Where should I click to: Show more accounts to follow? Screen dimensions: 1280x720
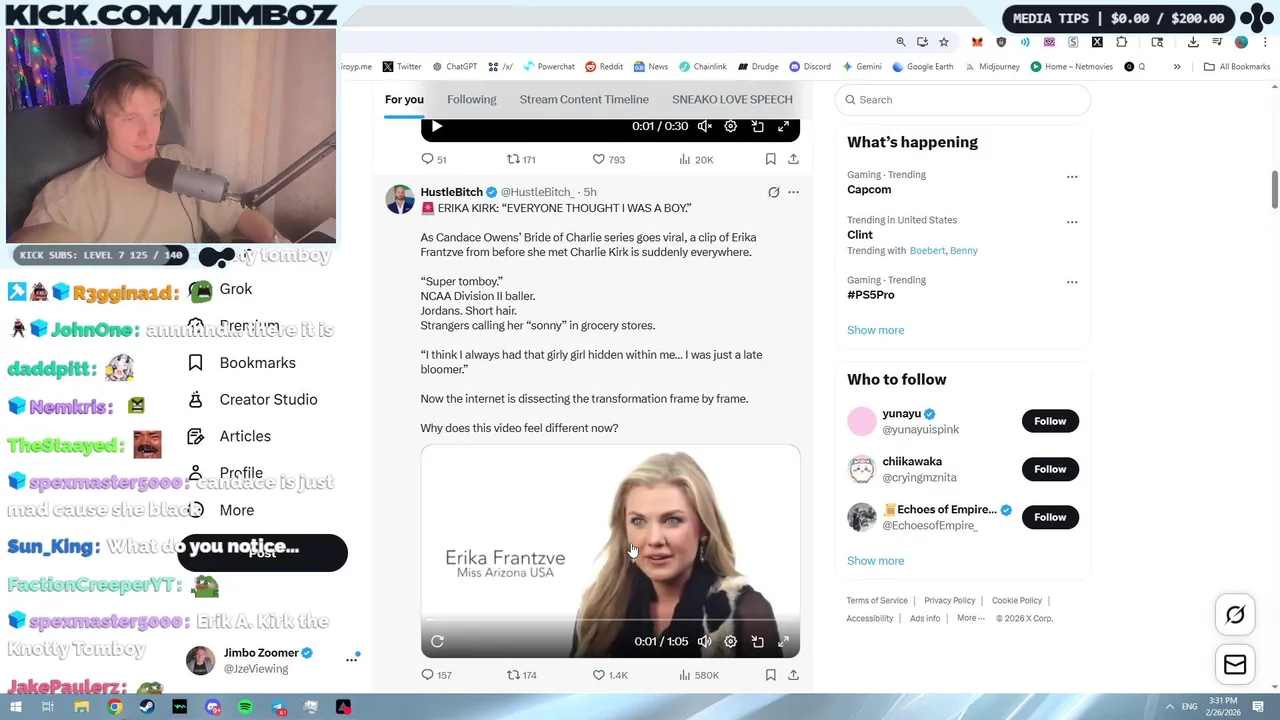[x=875, y=561]
